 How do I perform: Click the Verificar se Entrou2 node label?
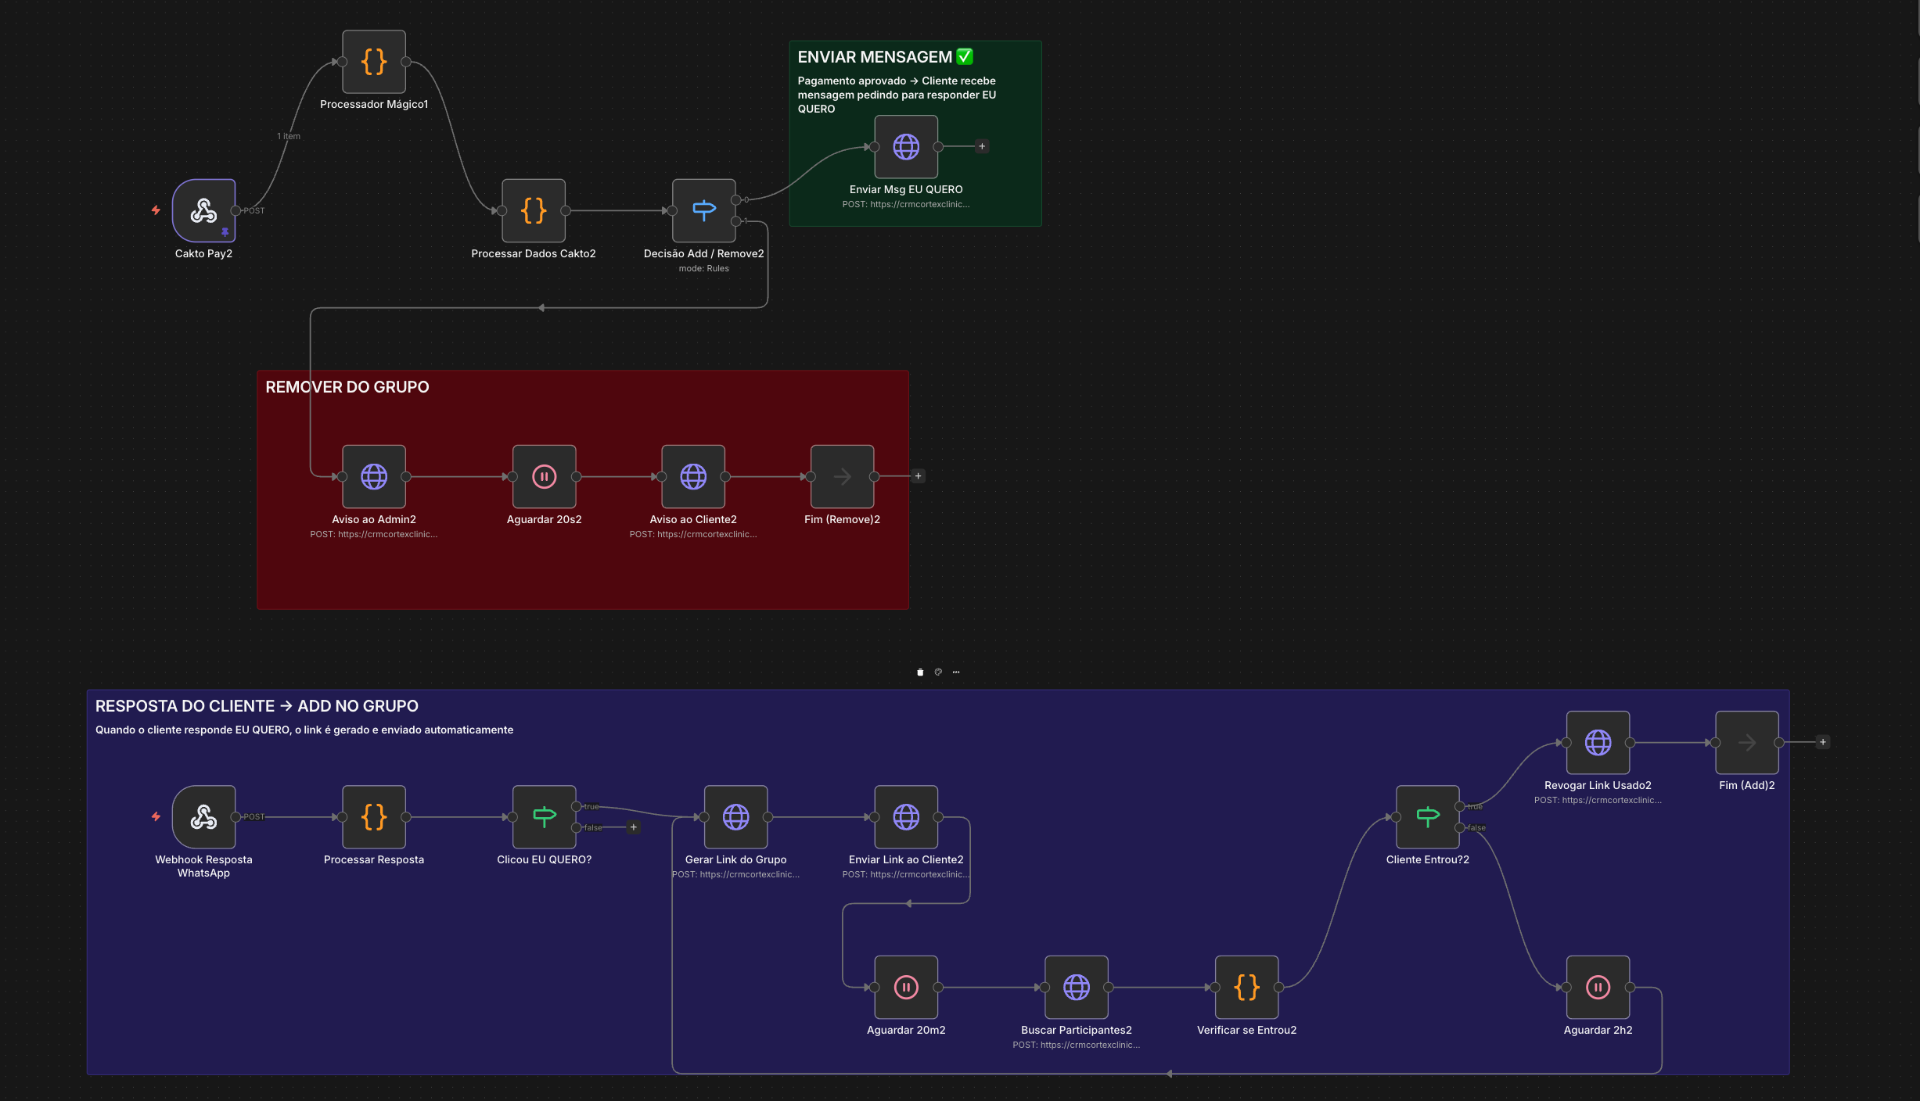click(1247, 1030)
